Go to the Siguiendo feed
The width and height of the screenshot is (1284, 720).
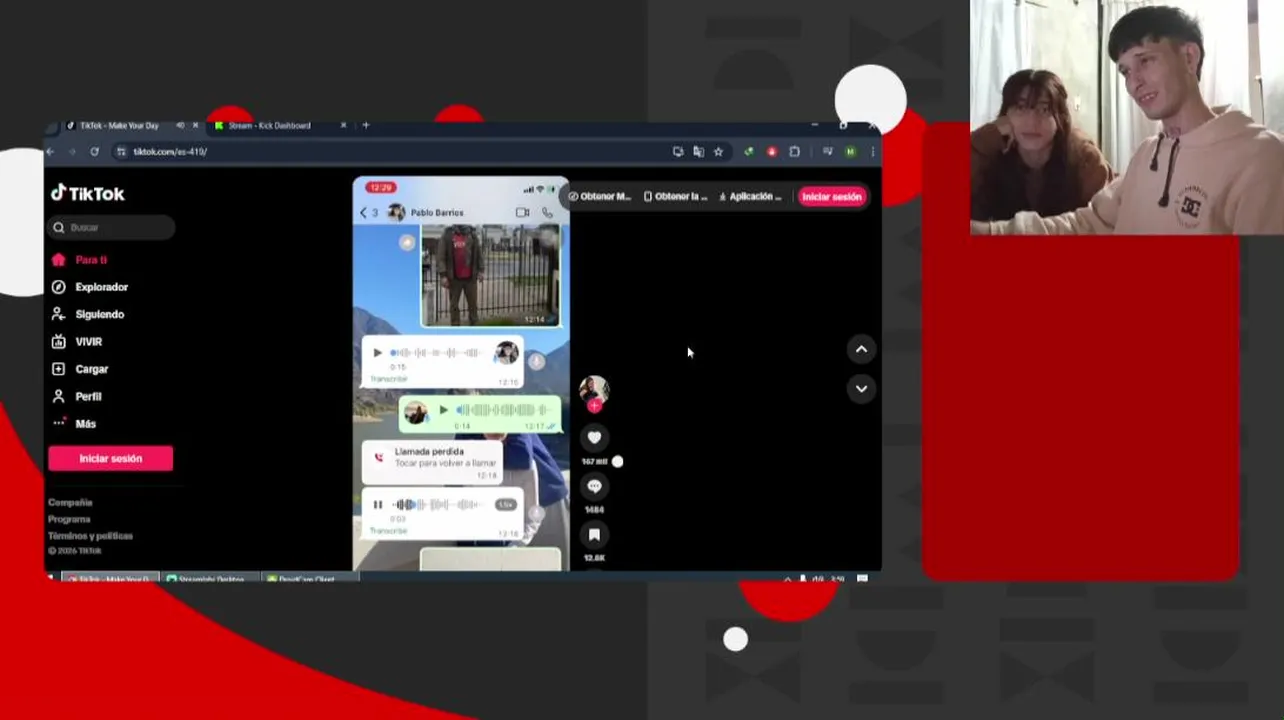click(88, 314)
